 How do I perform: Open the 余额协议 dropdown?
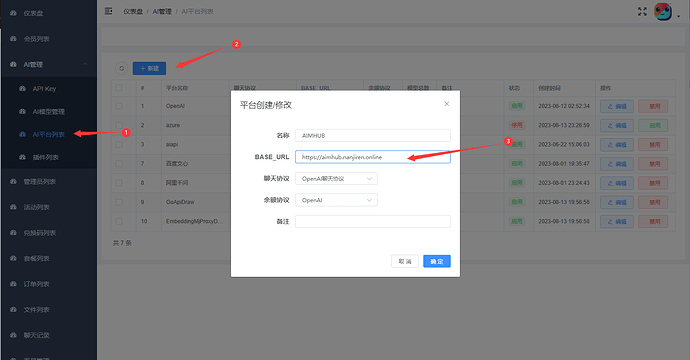[x=336, y=200]
